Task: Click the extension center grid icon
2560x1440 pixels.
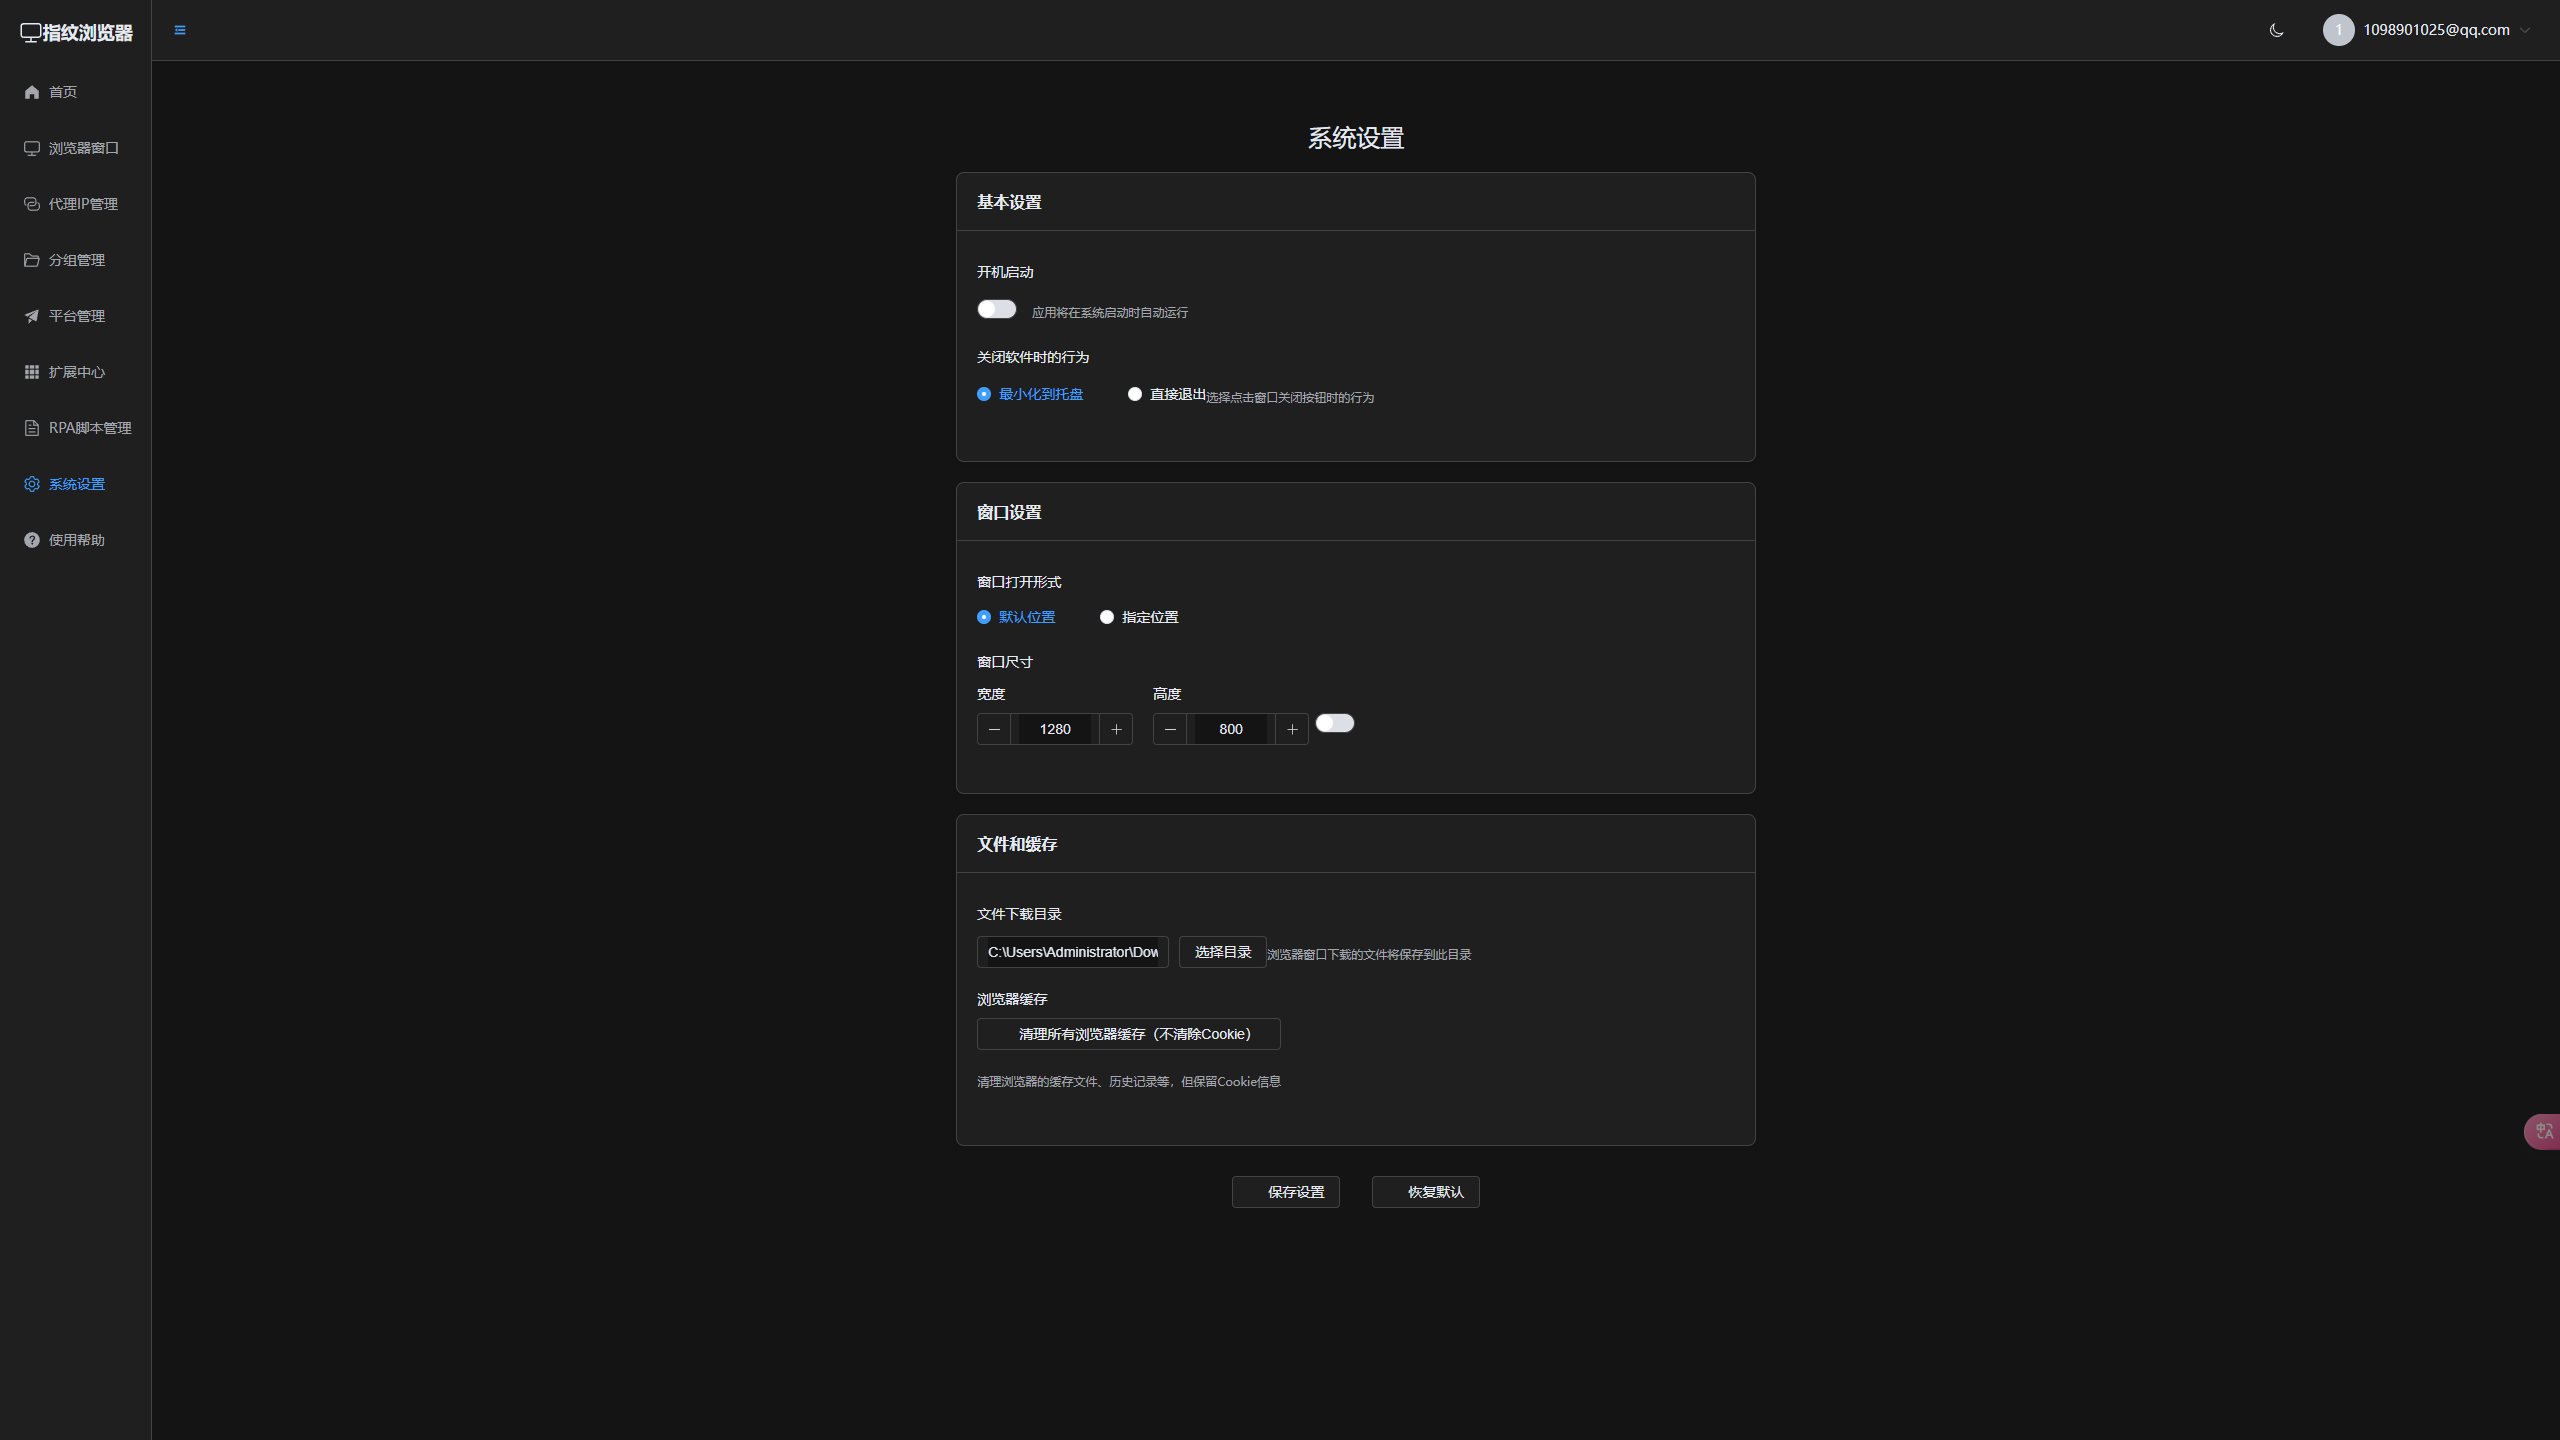Action: [x=32, y=372]
